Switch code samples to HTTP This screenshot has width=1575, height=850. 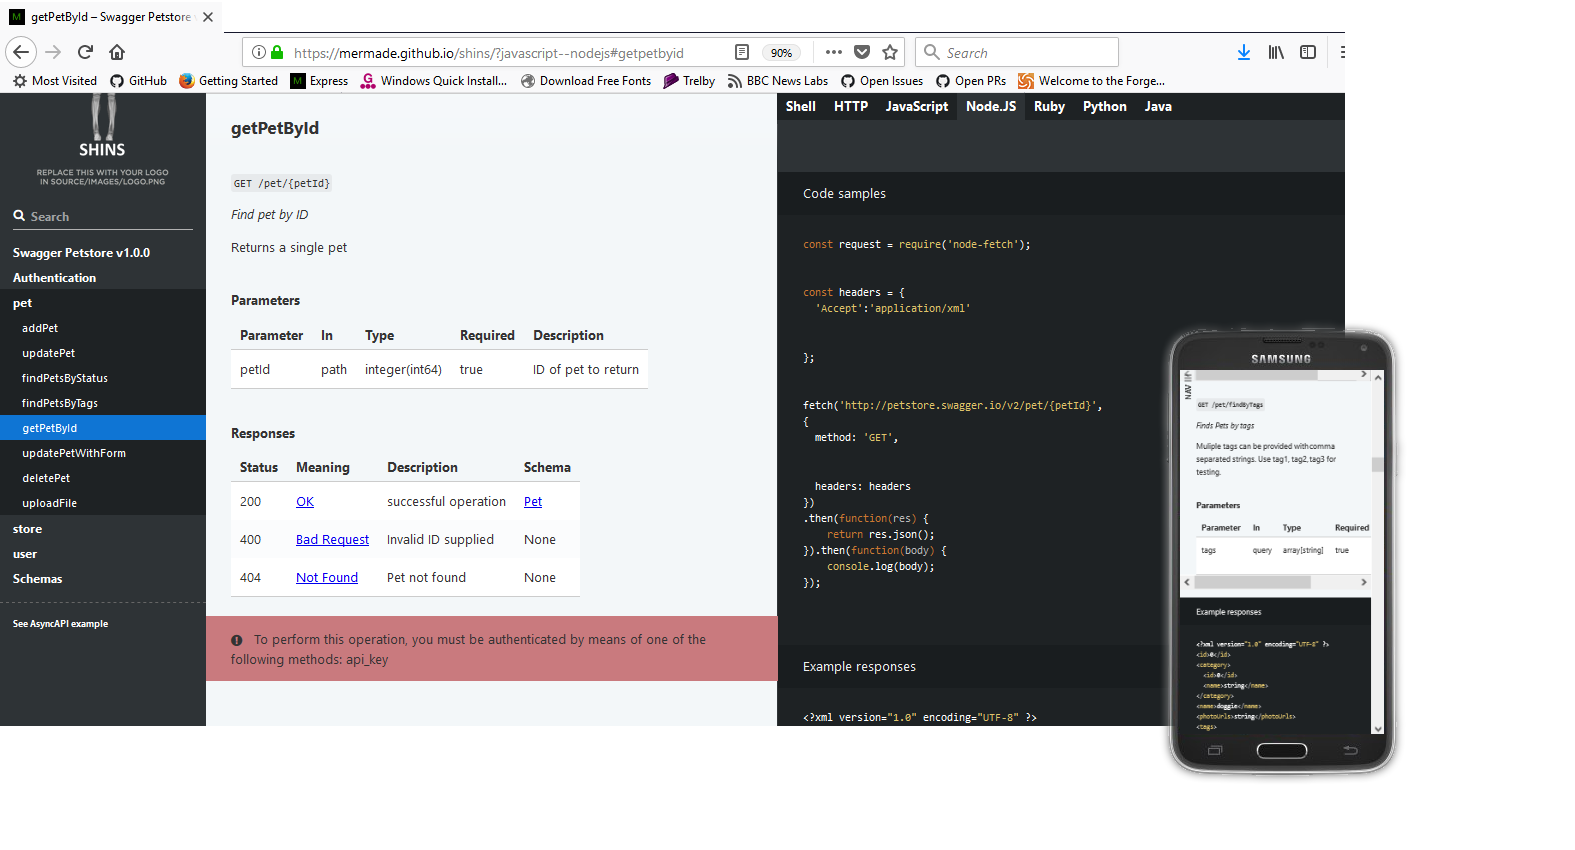[x=851, y=106]
